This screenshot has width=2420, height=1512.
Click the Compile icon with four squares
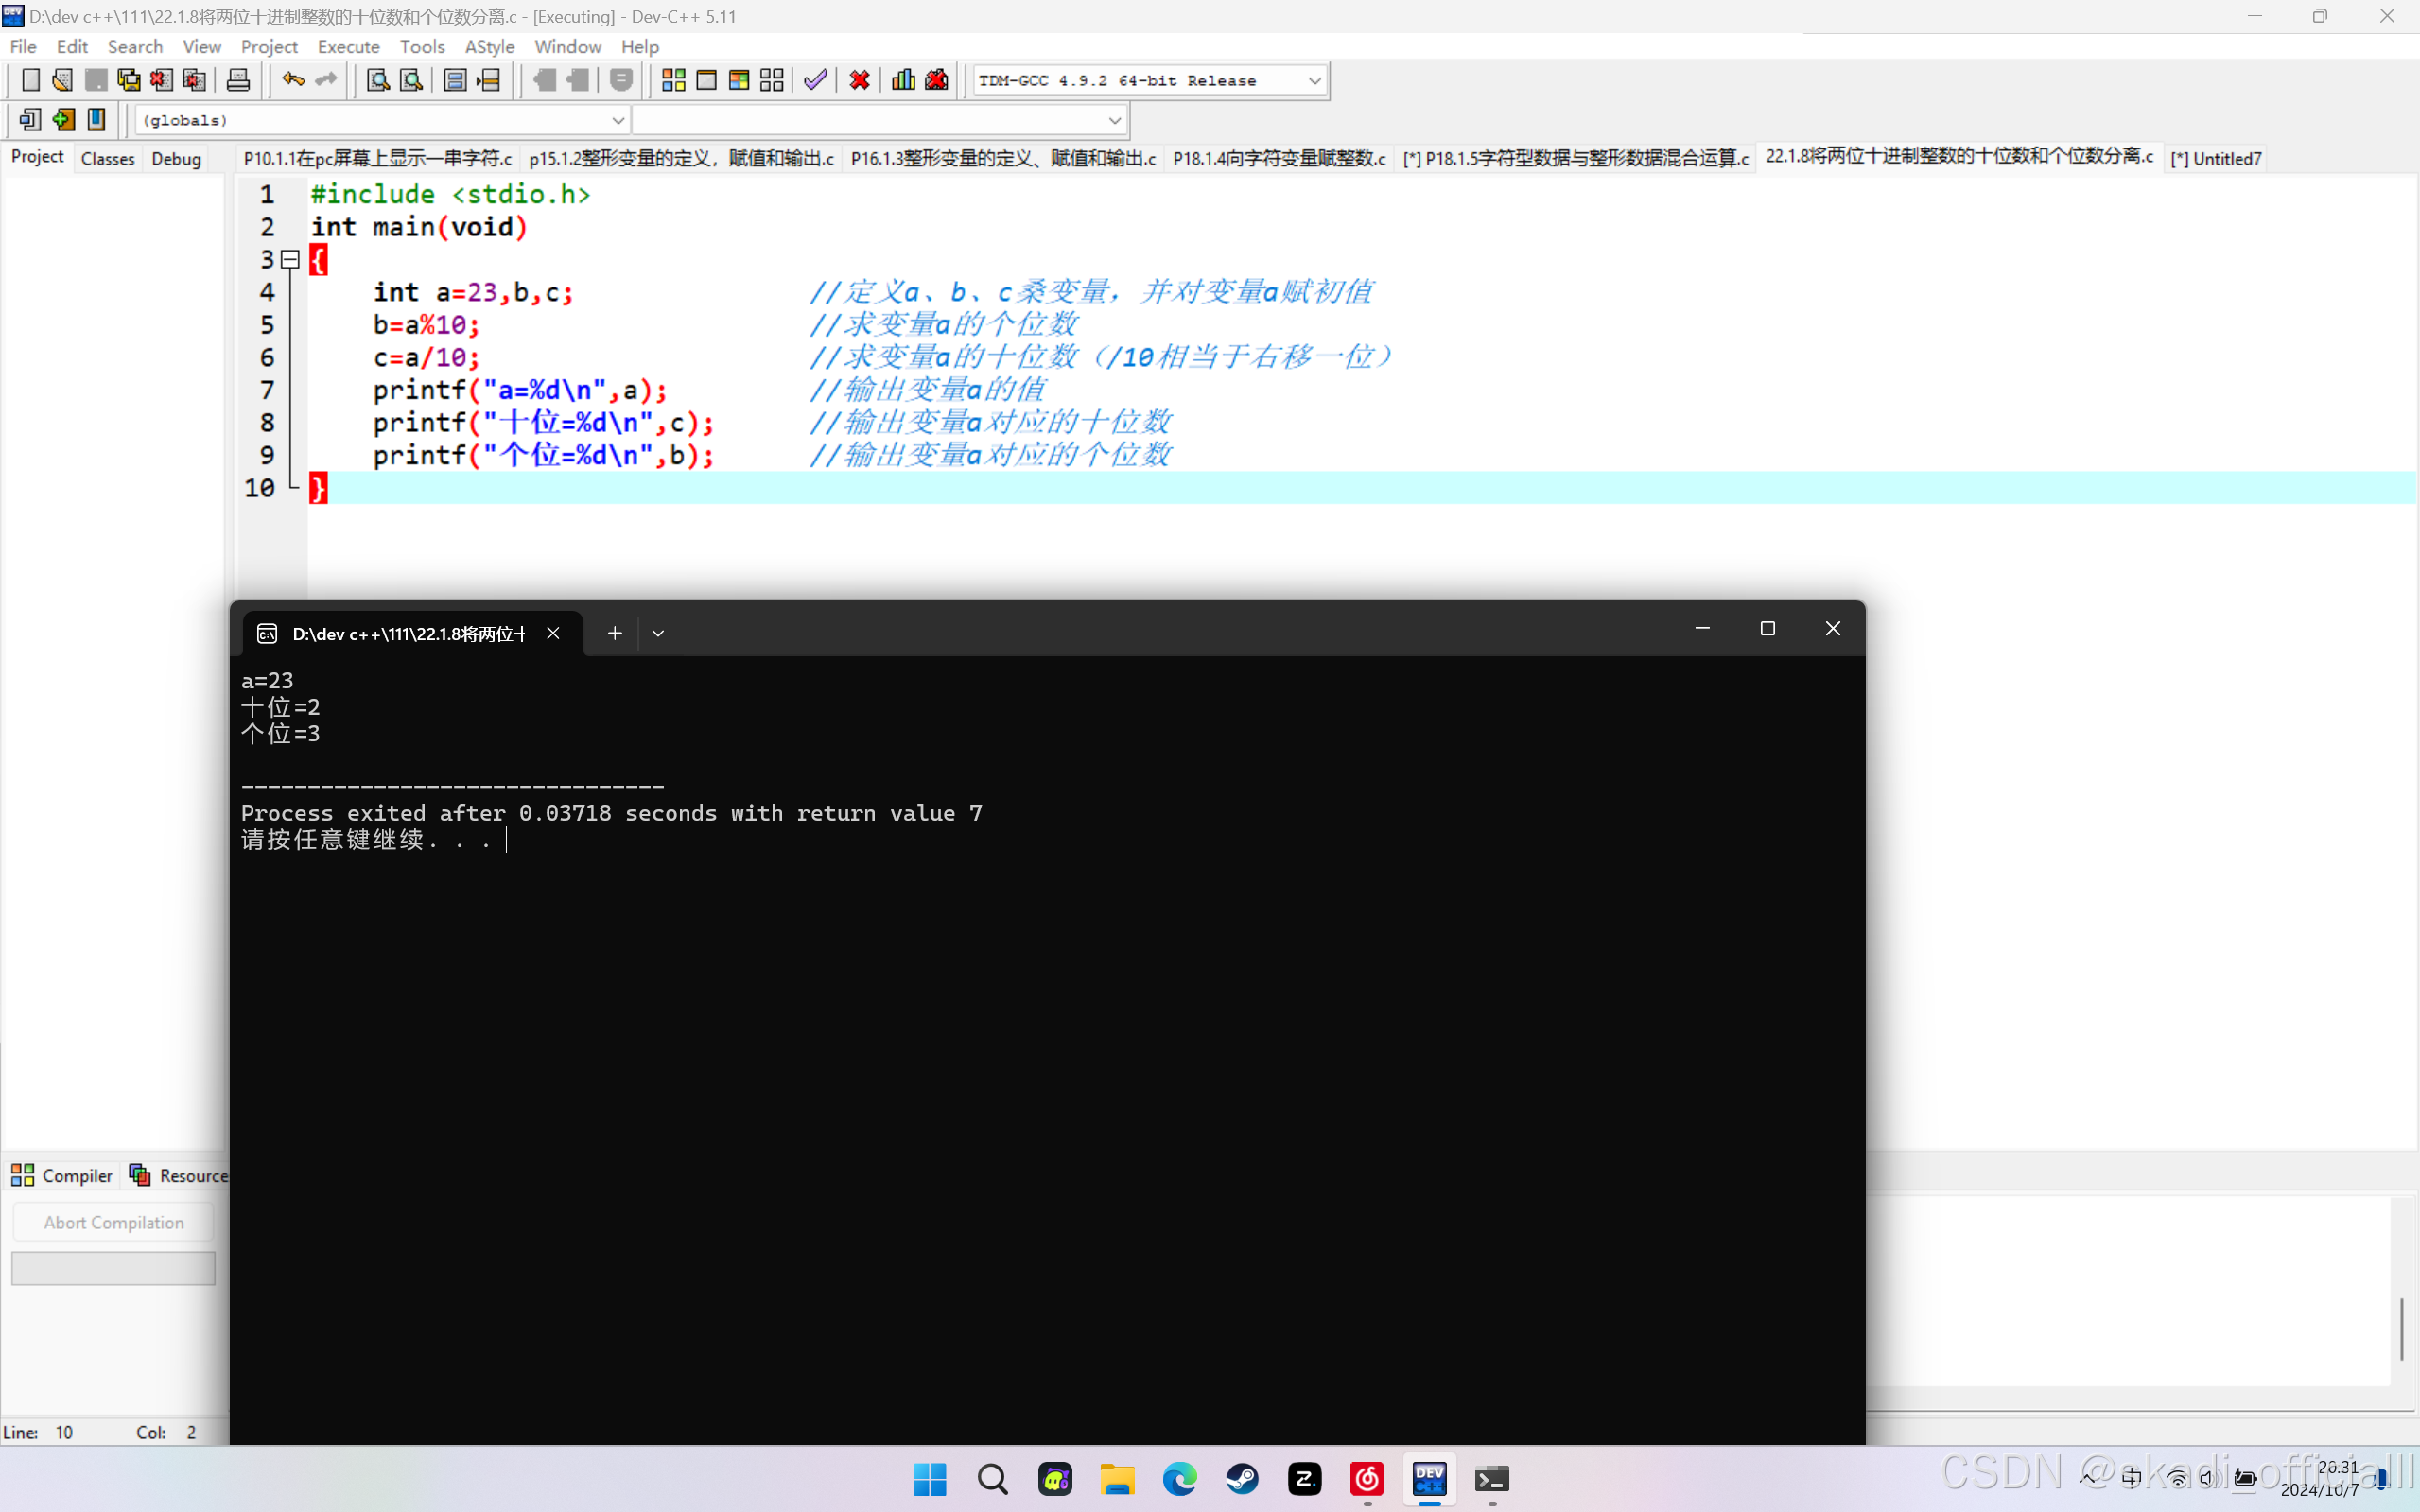click(673, 80)
